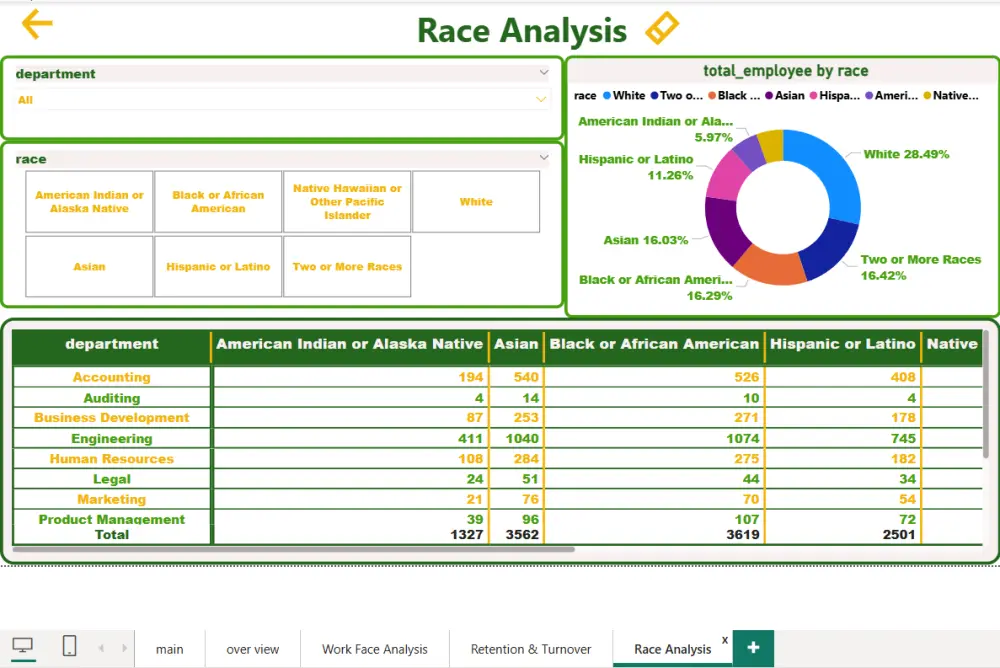Collapse the race slicer header chevron
The height and width of the screenshot is (668, 1000).
point(544,158)
